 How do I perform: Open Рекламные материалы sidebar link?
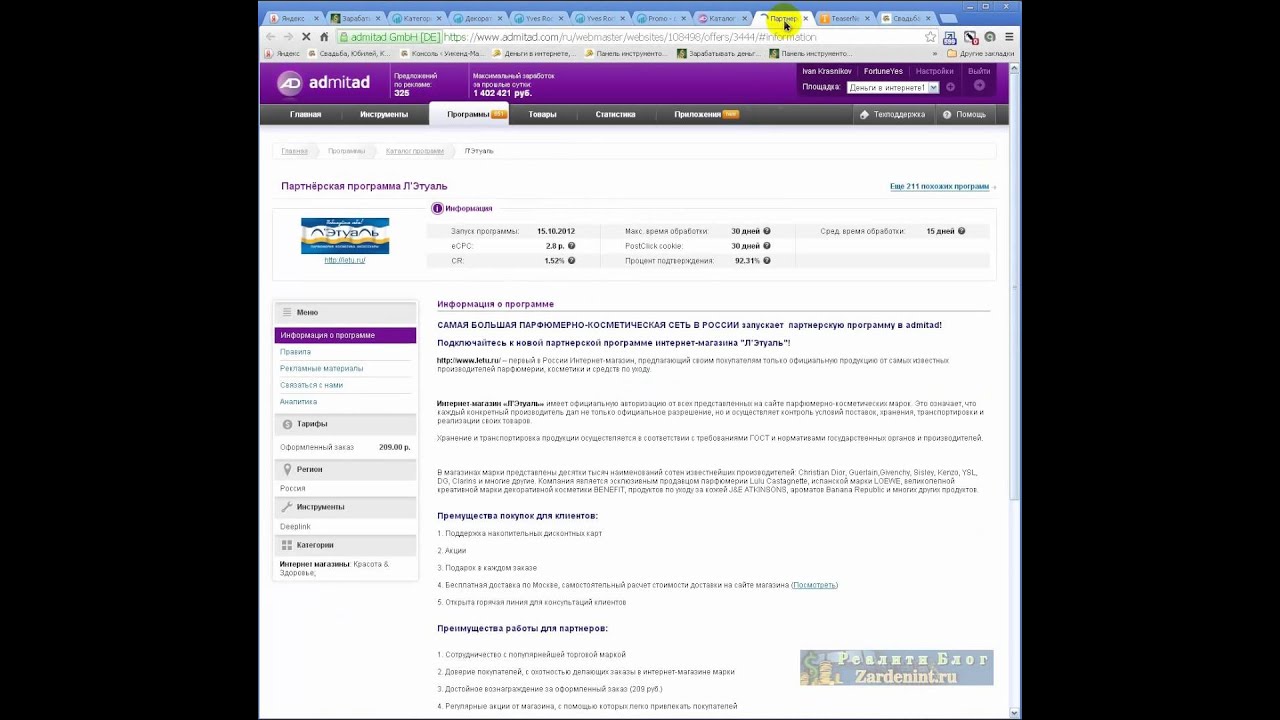(x=321, y=368)
